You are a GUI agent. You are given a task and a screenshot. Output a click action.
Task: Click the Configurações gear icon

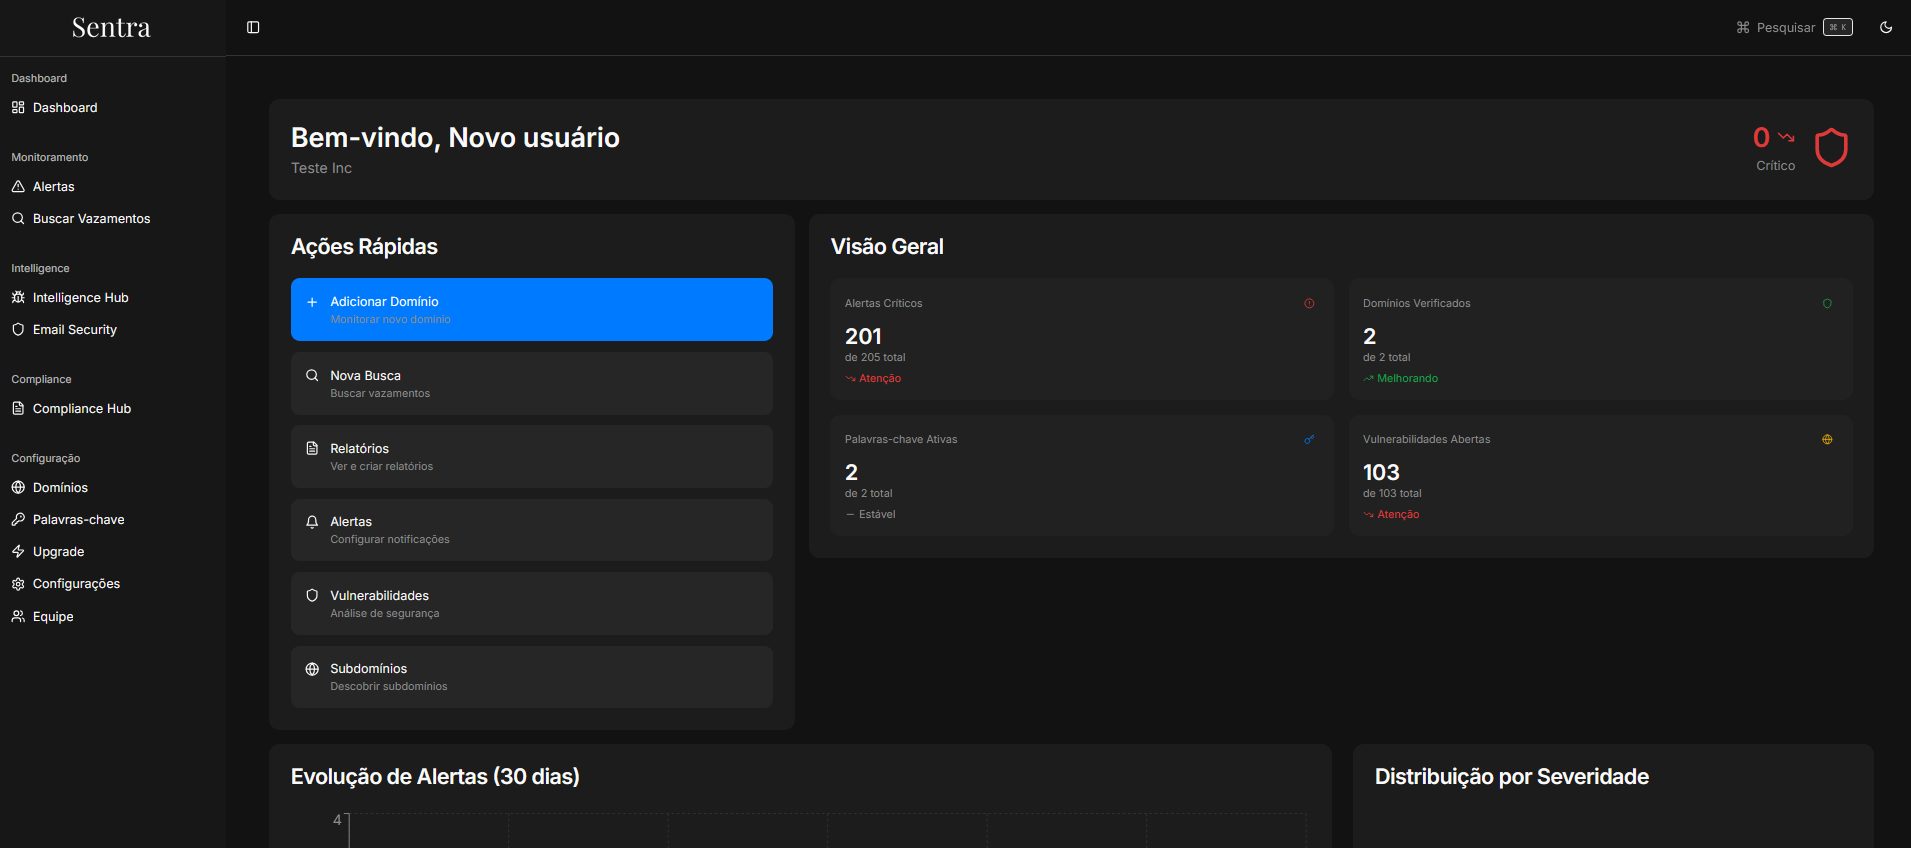[x=18, y=584]
